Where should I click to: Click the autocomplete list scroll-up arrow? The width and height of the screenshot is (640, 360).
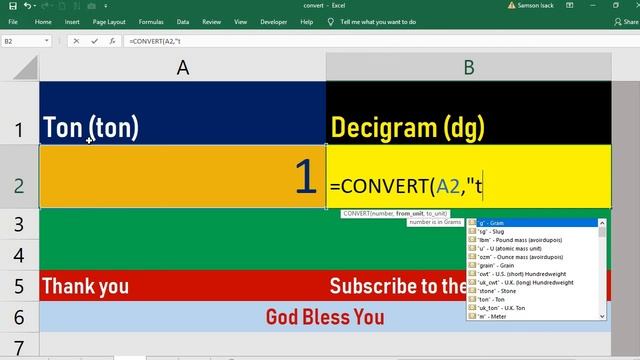click(602, 223)
